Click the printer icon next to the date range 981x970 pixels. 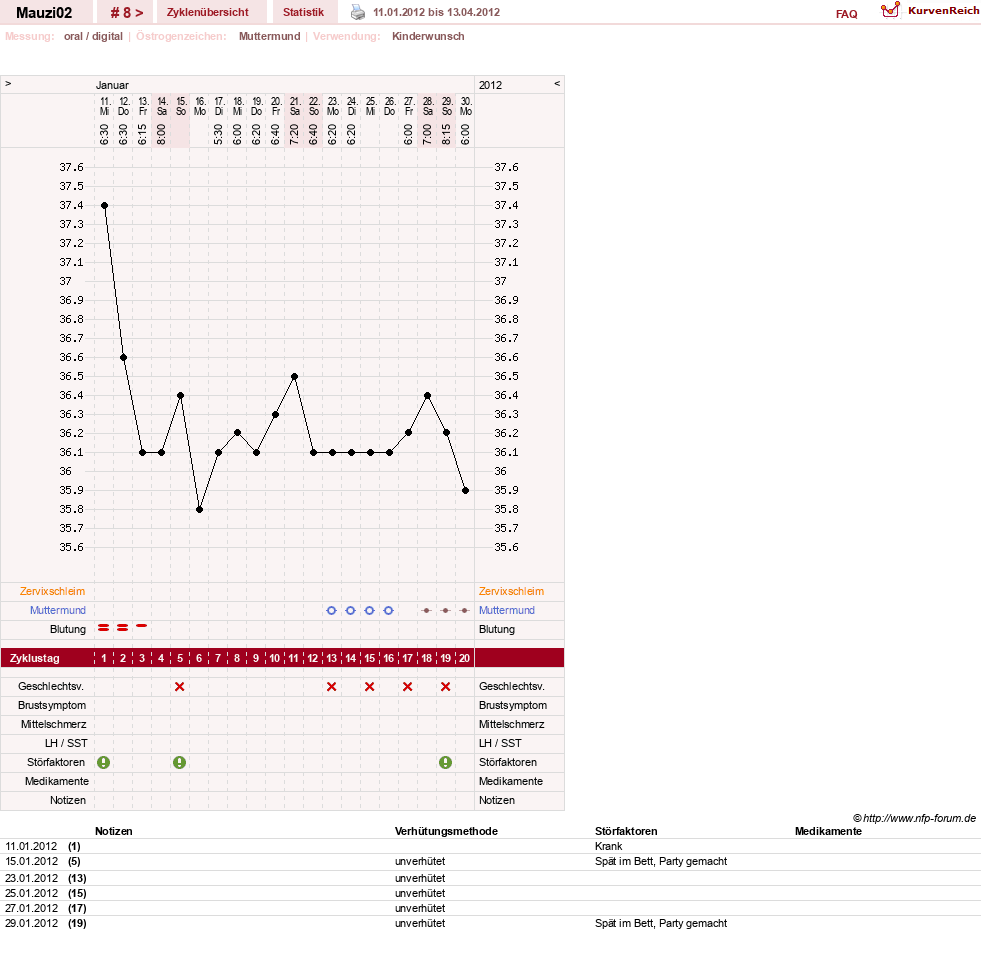point(357,12)
